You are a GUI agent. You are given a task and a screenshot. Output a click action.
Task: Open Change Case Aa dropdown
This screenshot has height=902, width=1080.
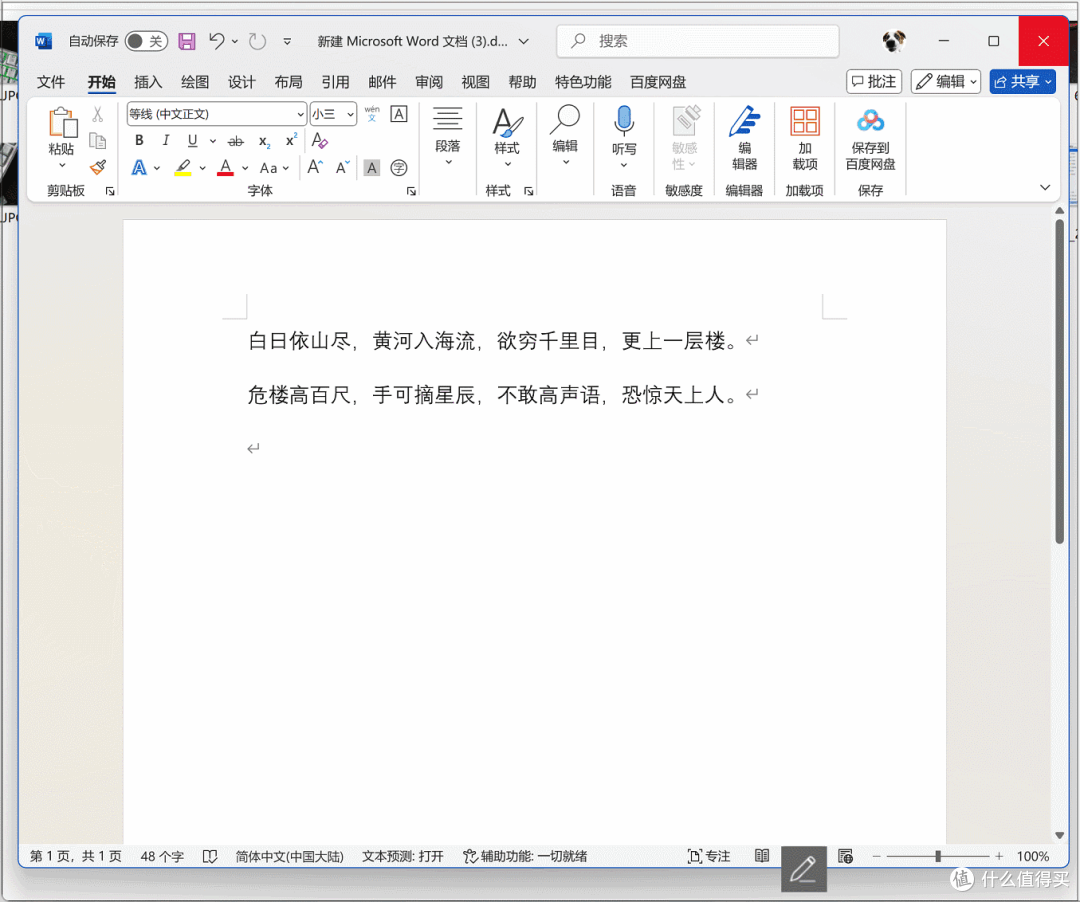[274, 168]
